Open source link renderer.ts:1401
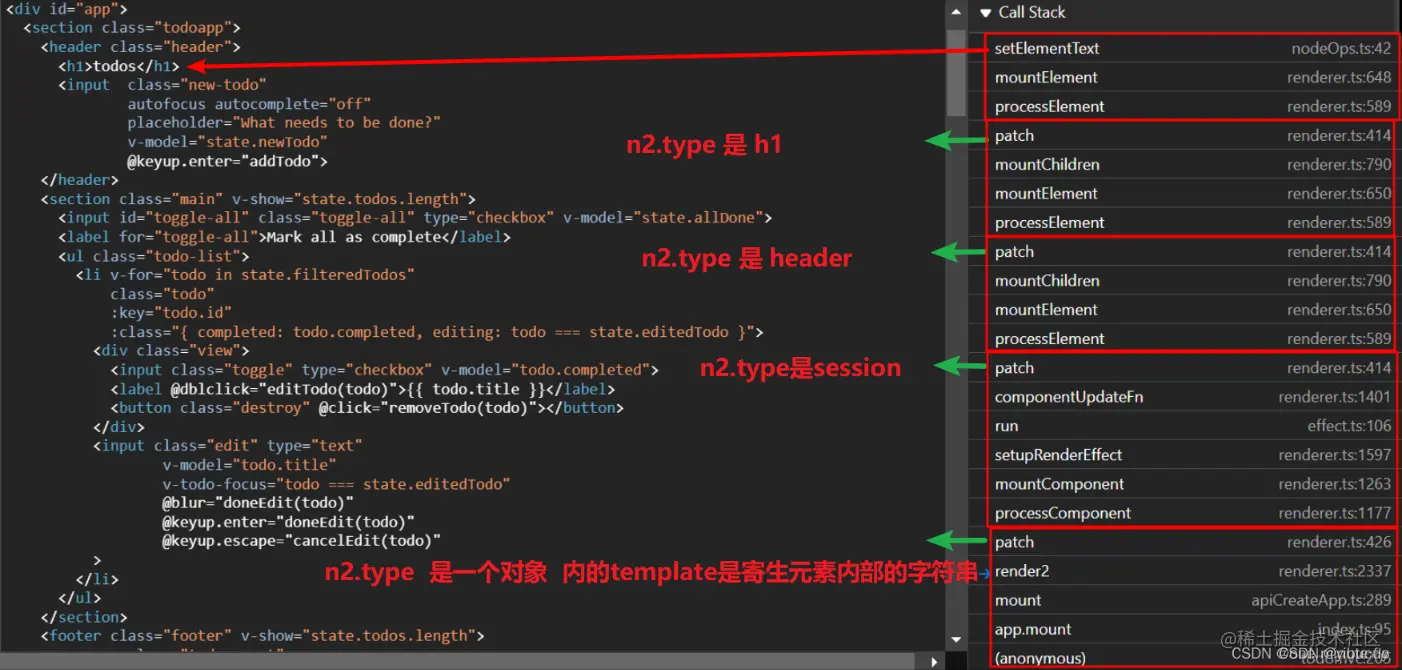Viewport: 1402px width, 670px height. click(x=1335, y=397)
